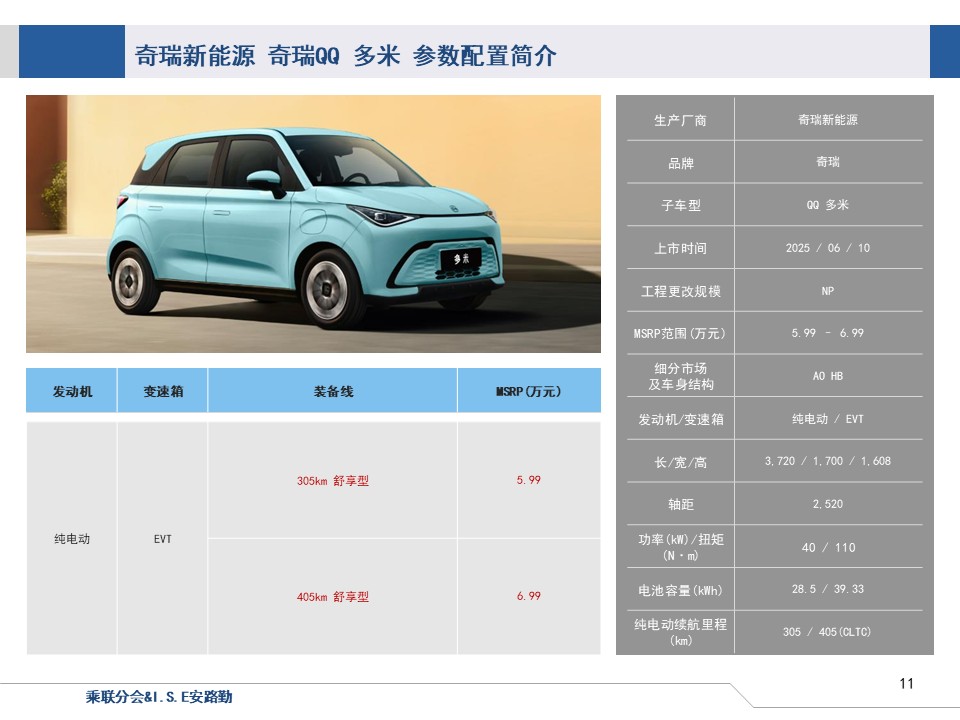
Task: Click the footer 乘联分会&I.S.E安路勤
Action: pos(159,697)
